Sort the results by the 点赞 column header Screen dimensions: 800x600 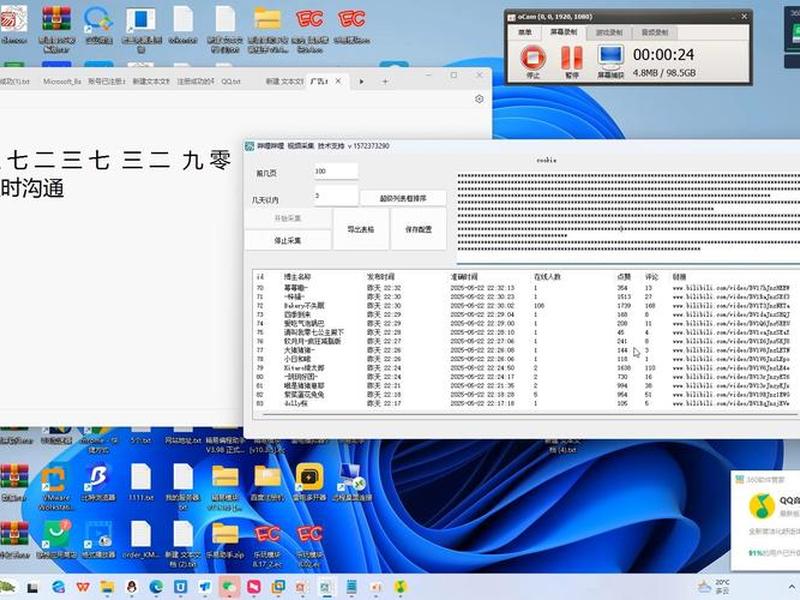(x=623, y=277)
